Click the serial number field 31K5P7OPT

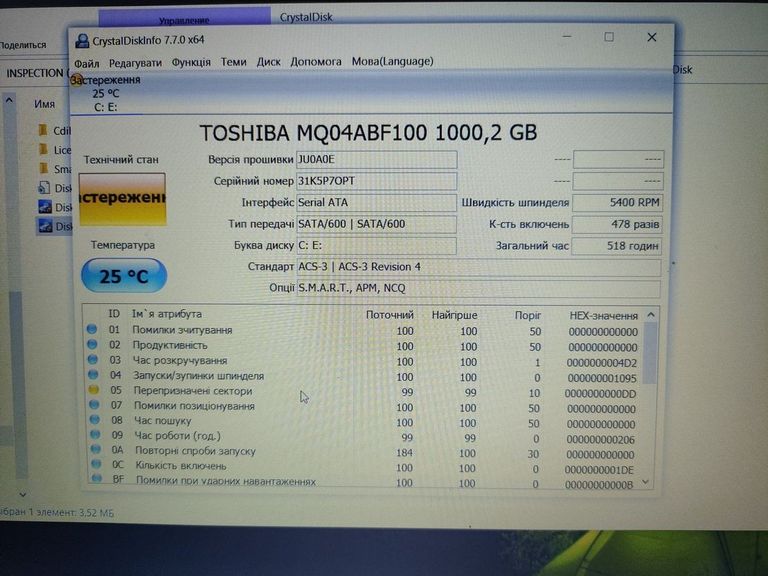pos(377,181)
